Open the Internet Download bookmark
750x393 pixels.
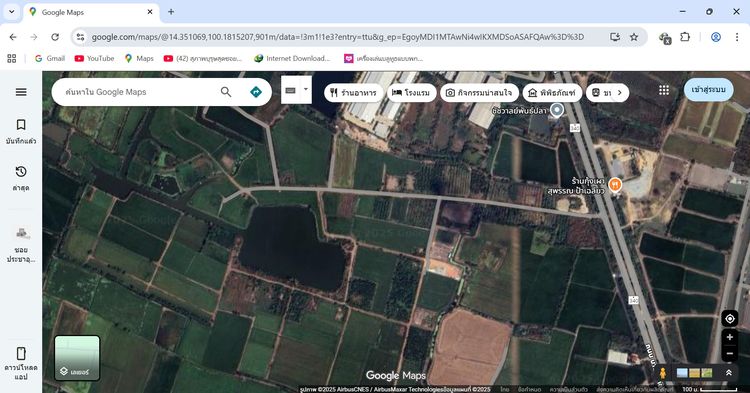[292, 58]
